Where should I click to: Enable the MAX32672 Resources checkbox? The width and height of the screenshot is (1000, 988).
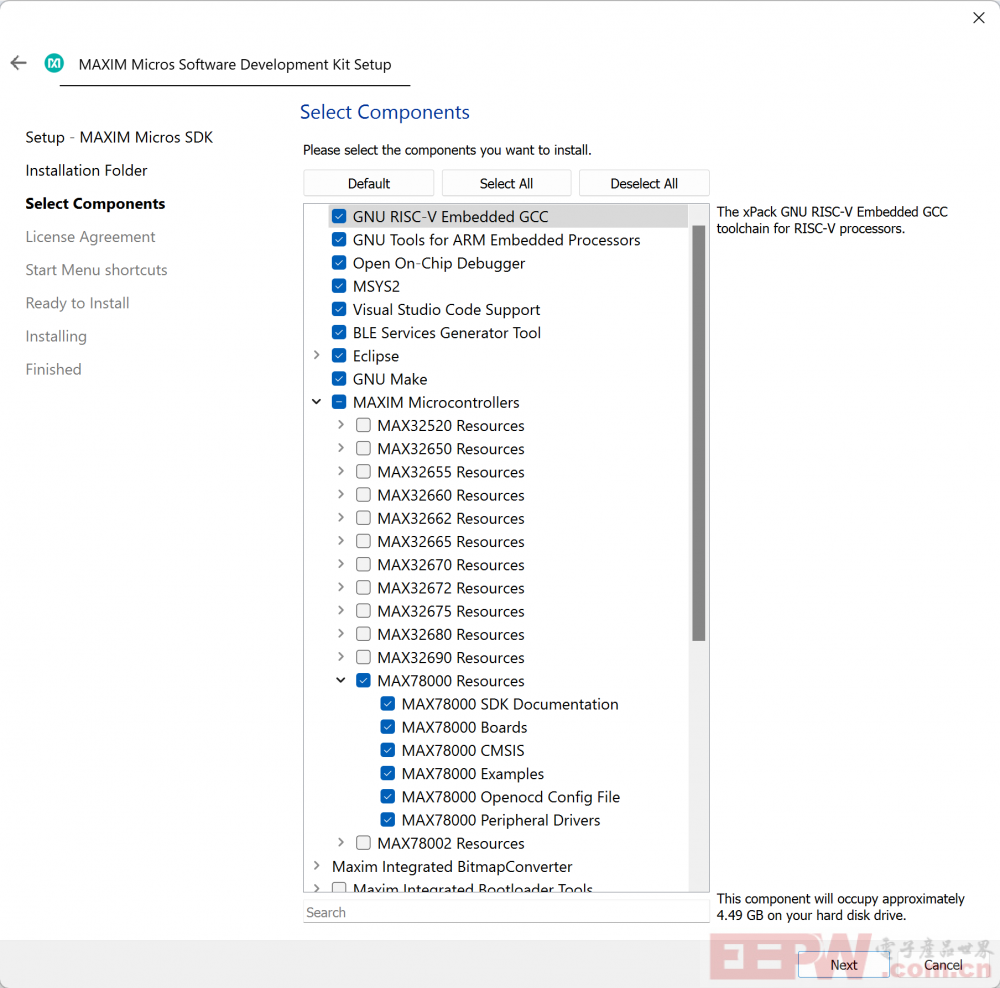(364, 587)
